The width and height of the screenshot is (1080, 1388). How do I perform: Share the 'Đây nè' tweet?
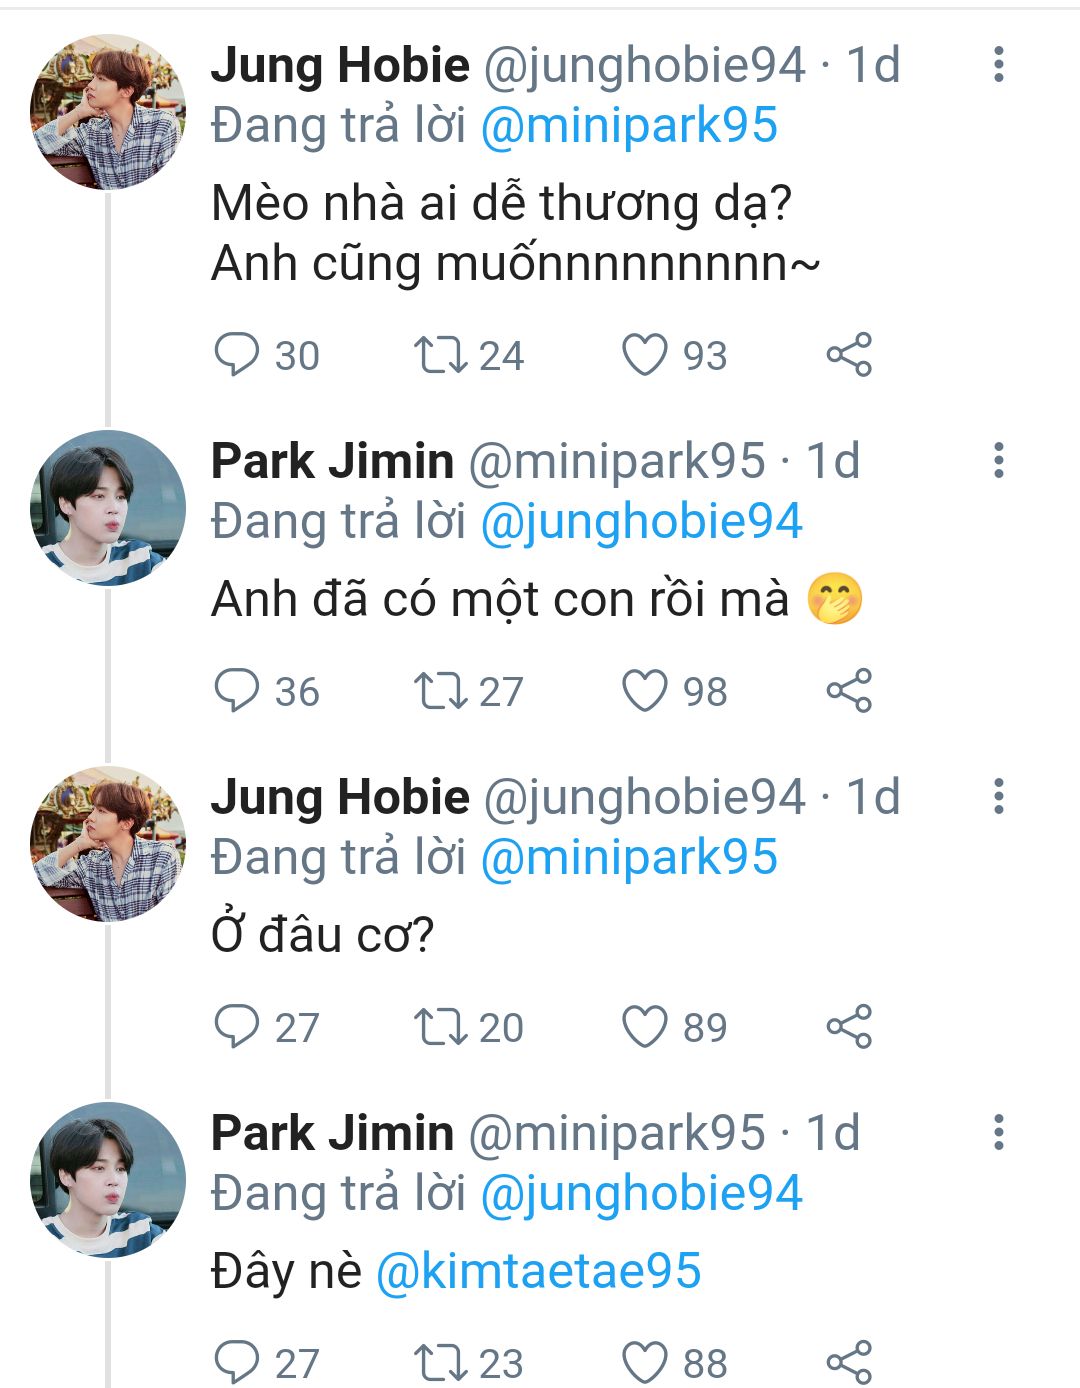(x=849, y=1362)
